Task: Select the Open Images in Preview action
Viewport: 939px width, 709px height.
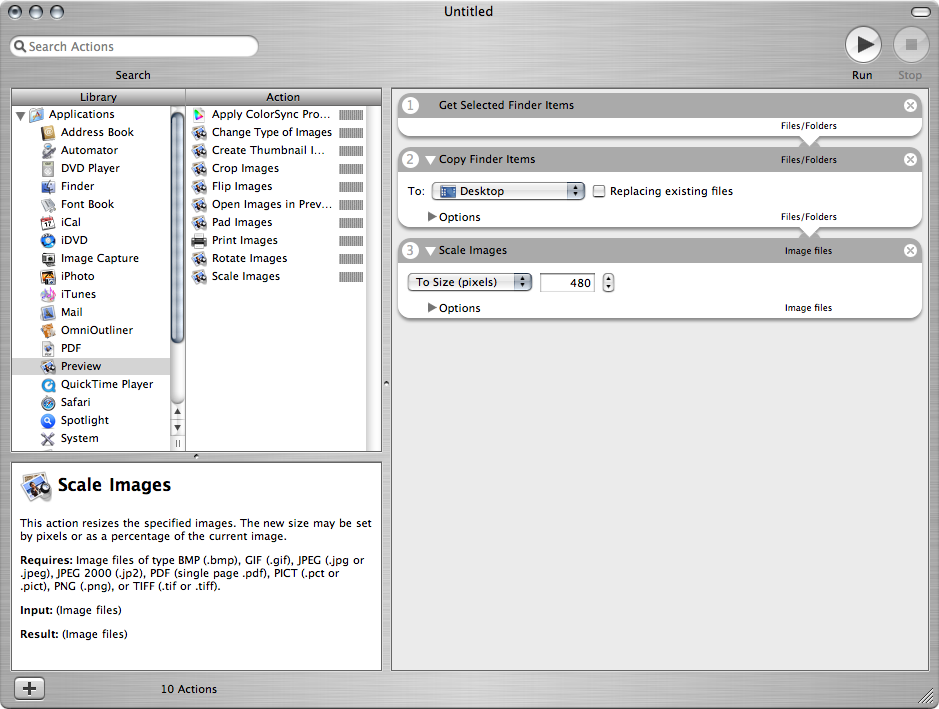Action: pyautogui.click(x=277, y=204)
